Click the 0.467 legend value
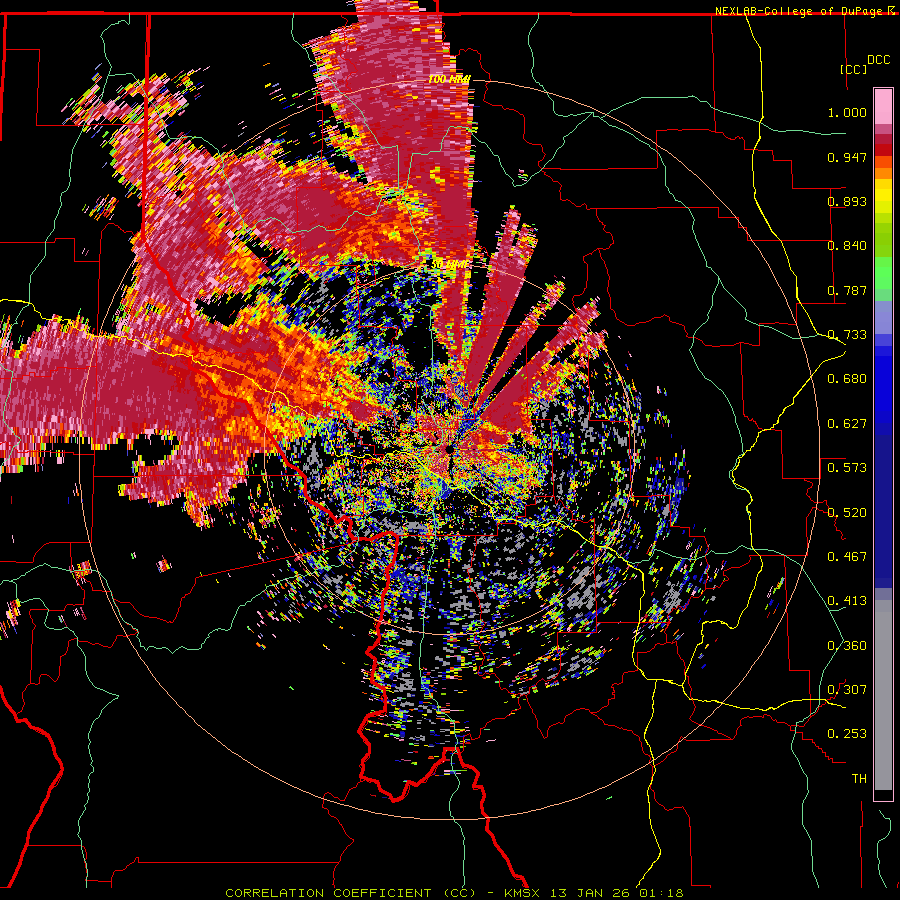 847,557
